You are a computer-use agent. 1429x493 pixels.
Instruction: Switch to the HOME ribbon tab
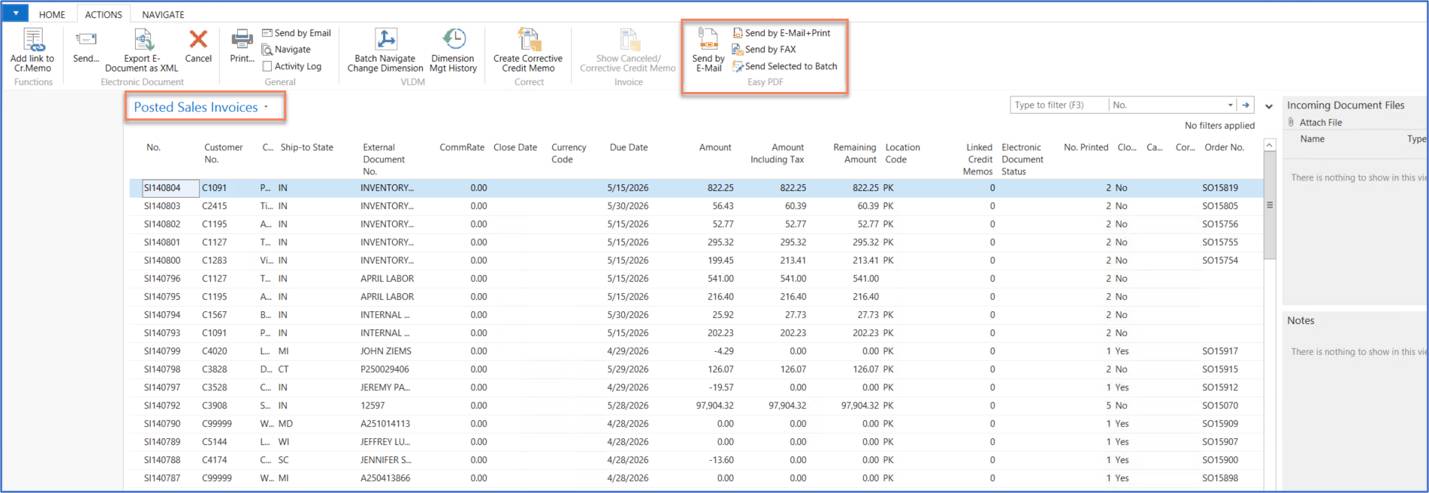(x=52, y=15)
